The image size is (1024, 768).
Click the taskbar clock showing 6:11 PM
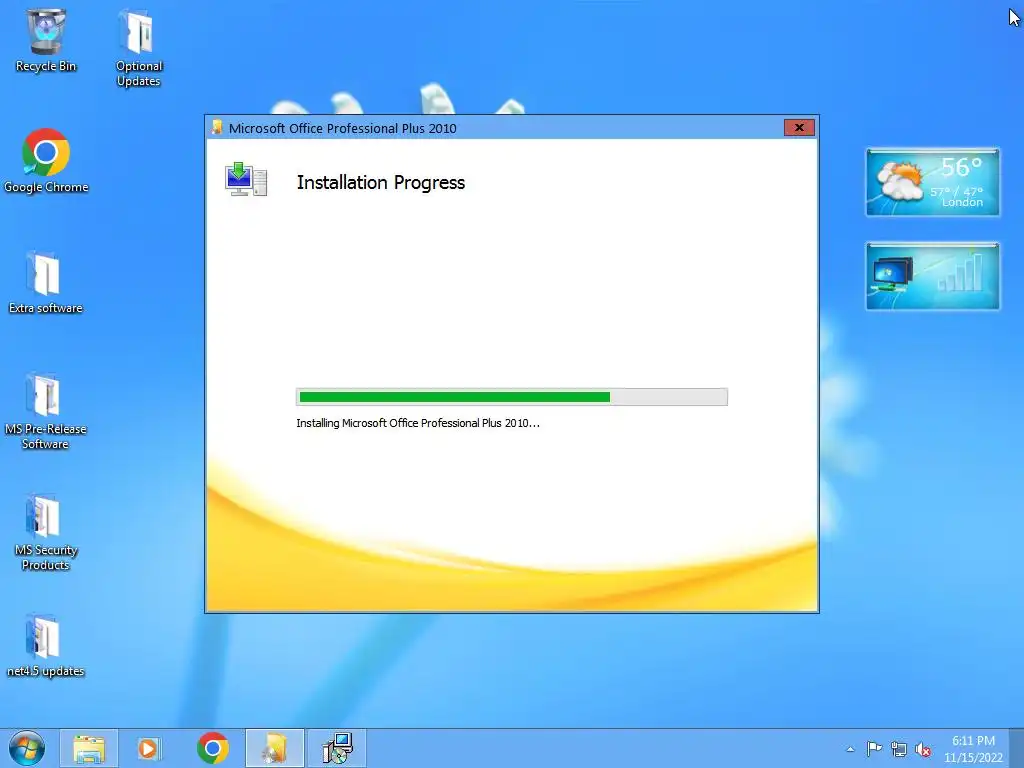tap(973, 749)
